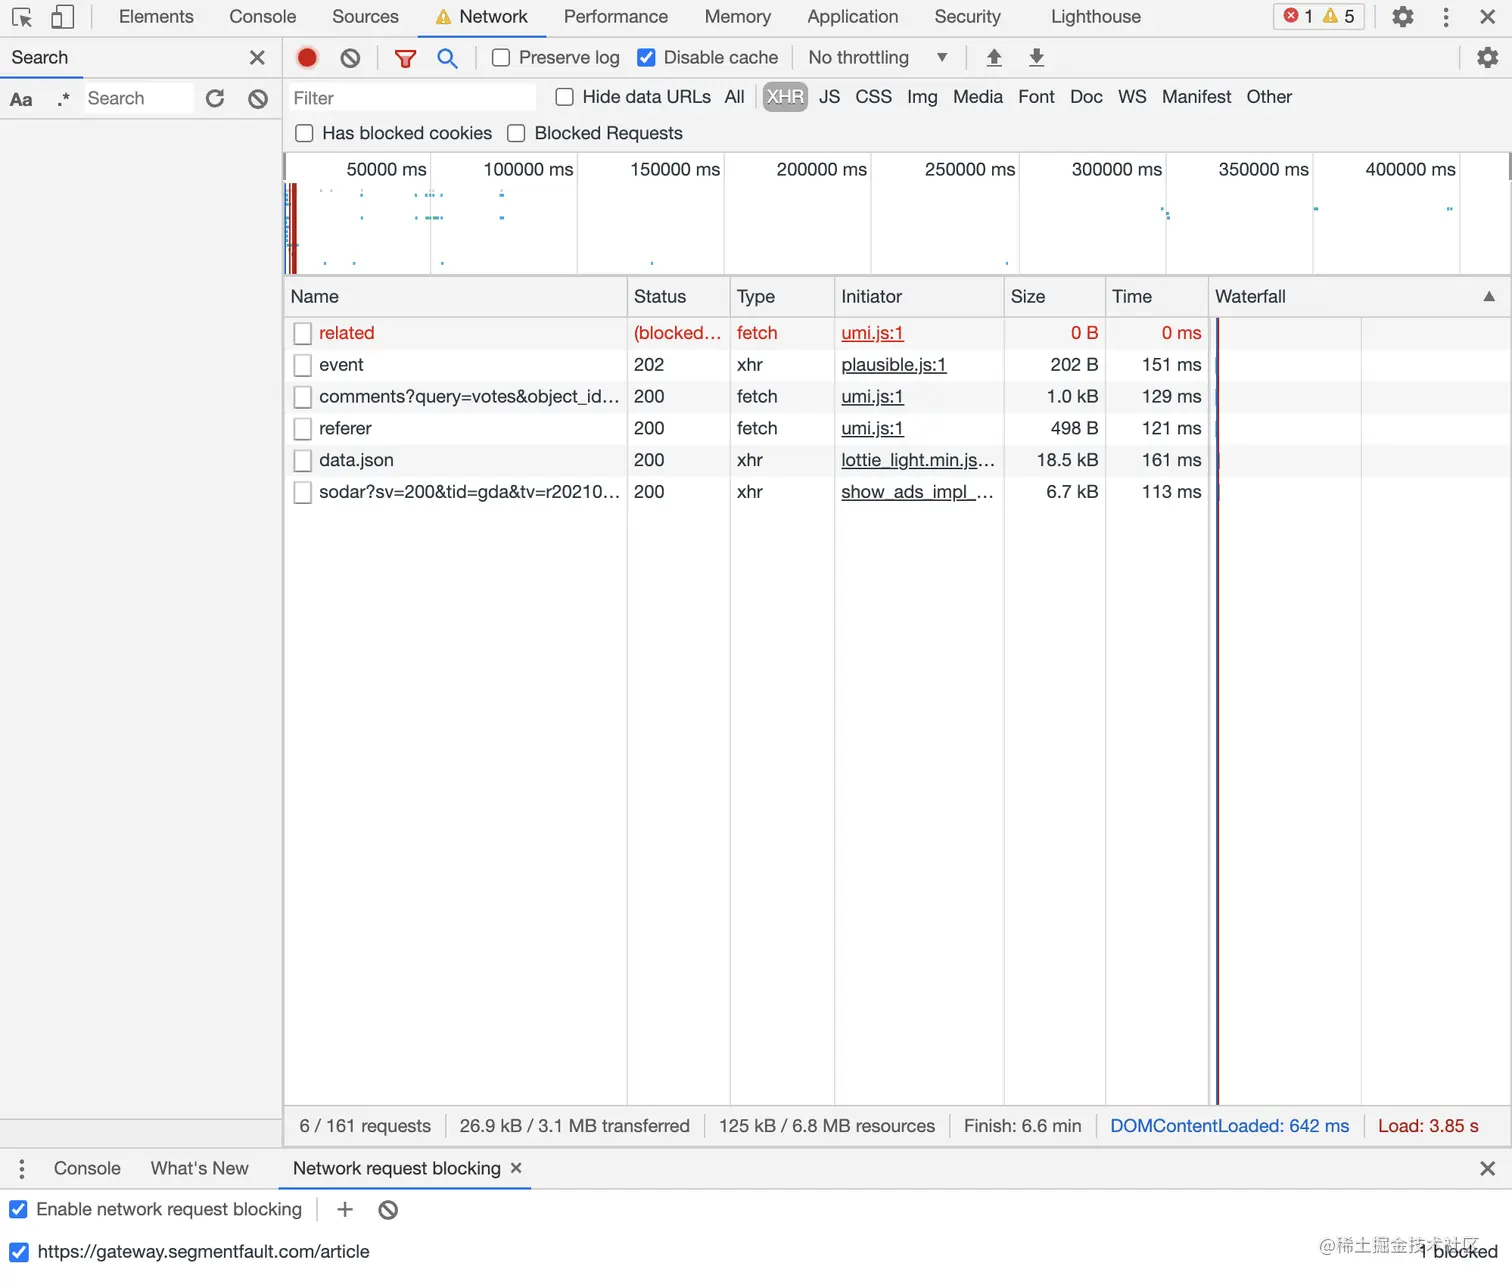The height and width of the screenshot is (1288, 1512).
Task: Open the Performance tab
Action: [616, 17]
